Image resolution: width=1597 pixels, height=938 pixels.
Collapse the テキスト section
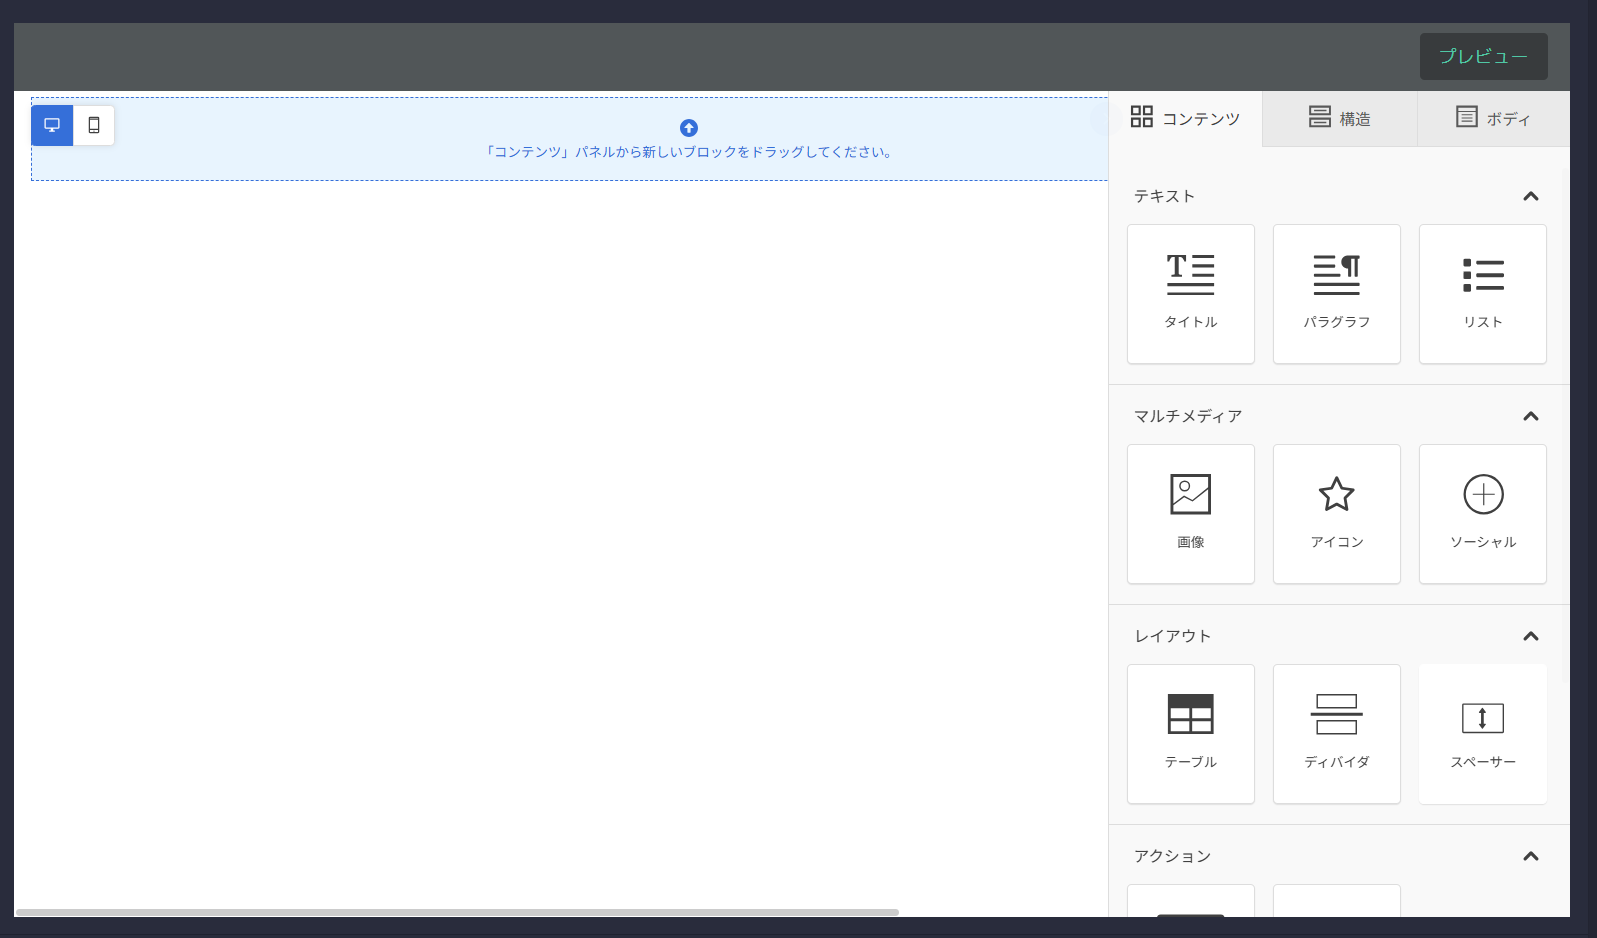click(x=1530, y=196)
